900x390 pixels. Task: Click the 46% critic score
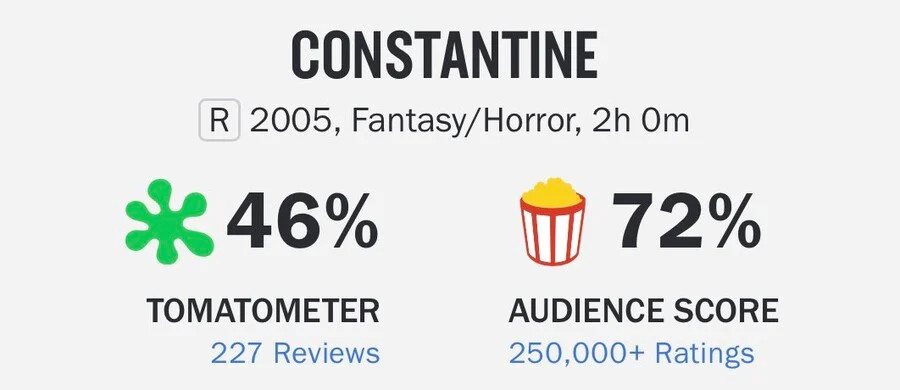click(302, 221)
